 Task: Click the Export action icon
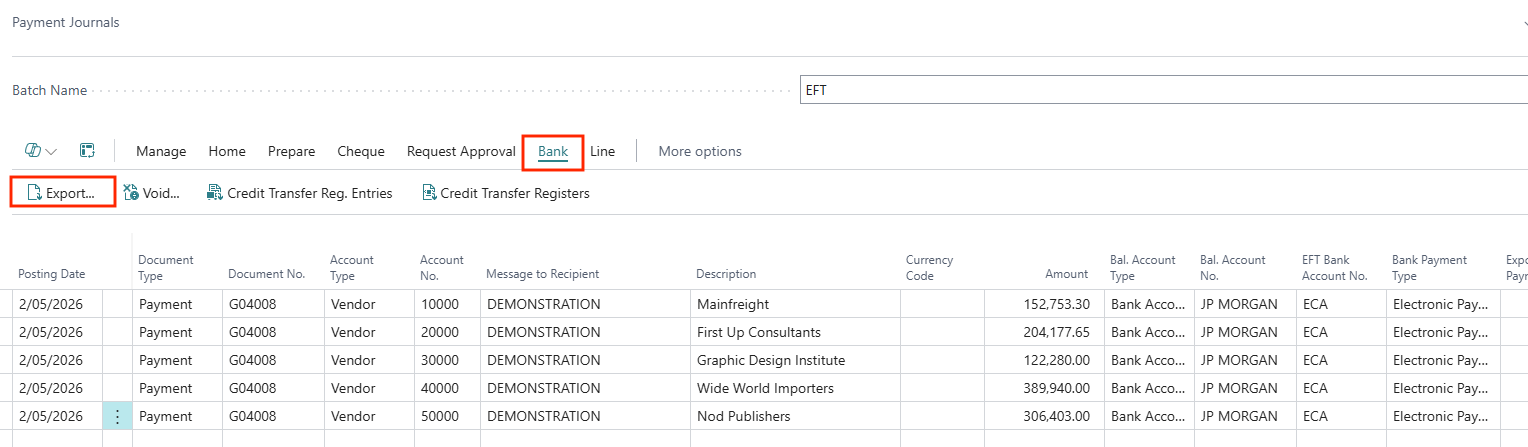tap(34, 193)
